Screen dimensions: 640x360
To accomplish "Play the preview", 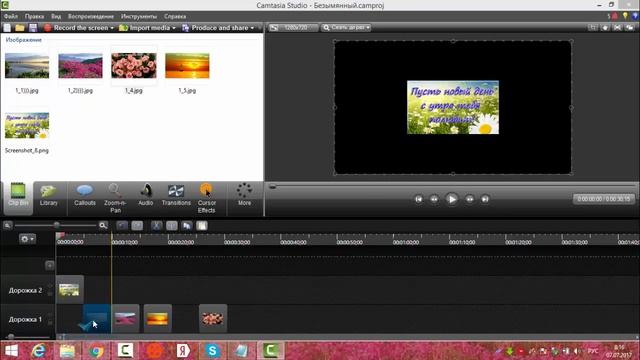I will pyautogui.click(x=452, y=199).
